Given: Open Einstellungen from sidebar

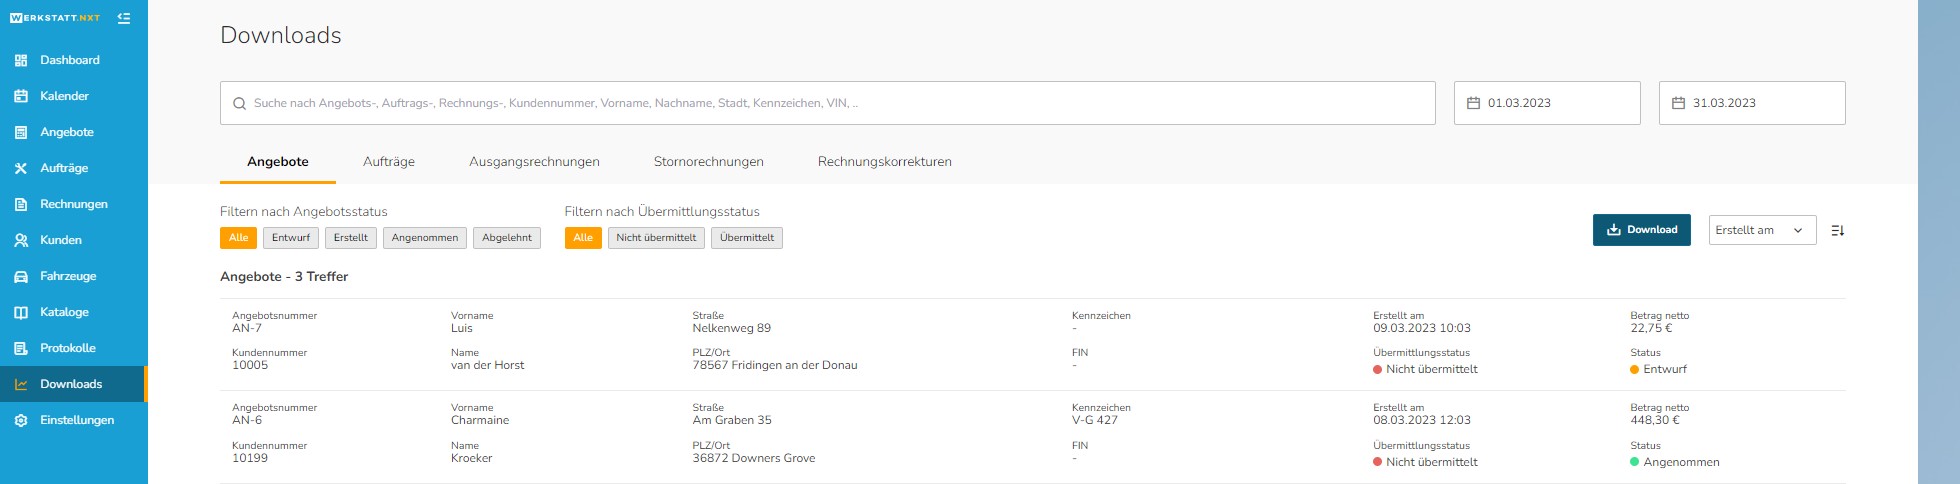Looking at the screenshot, I should coord(74,420).
